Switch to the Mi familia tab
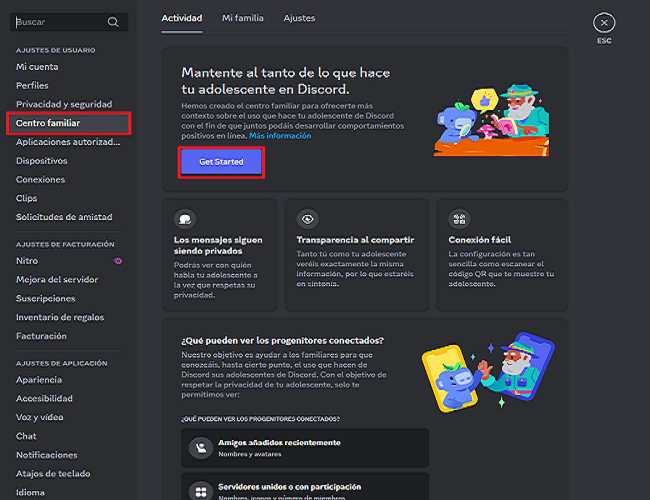650x500 pixels. coord(242,18)
